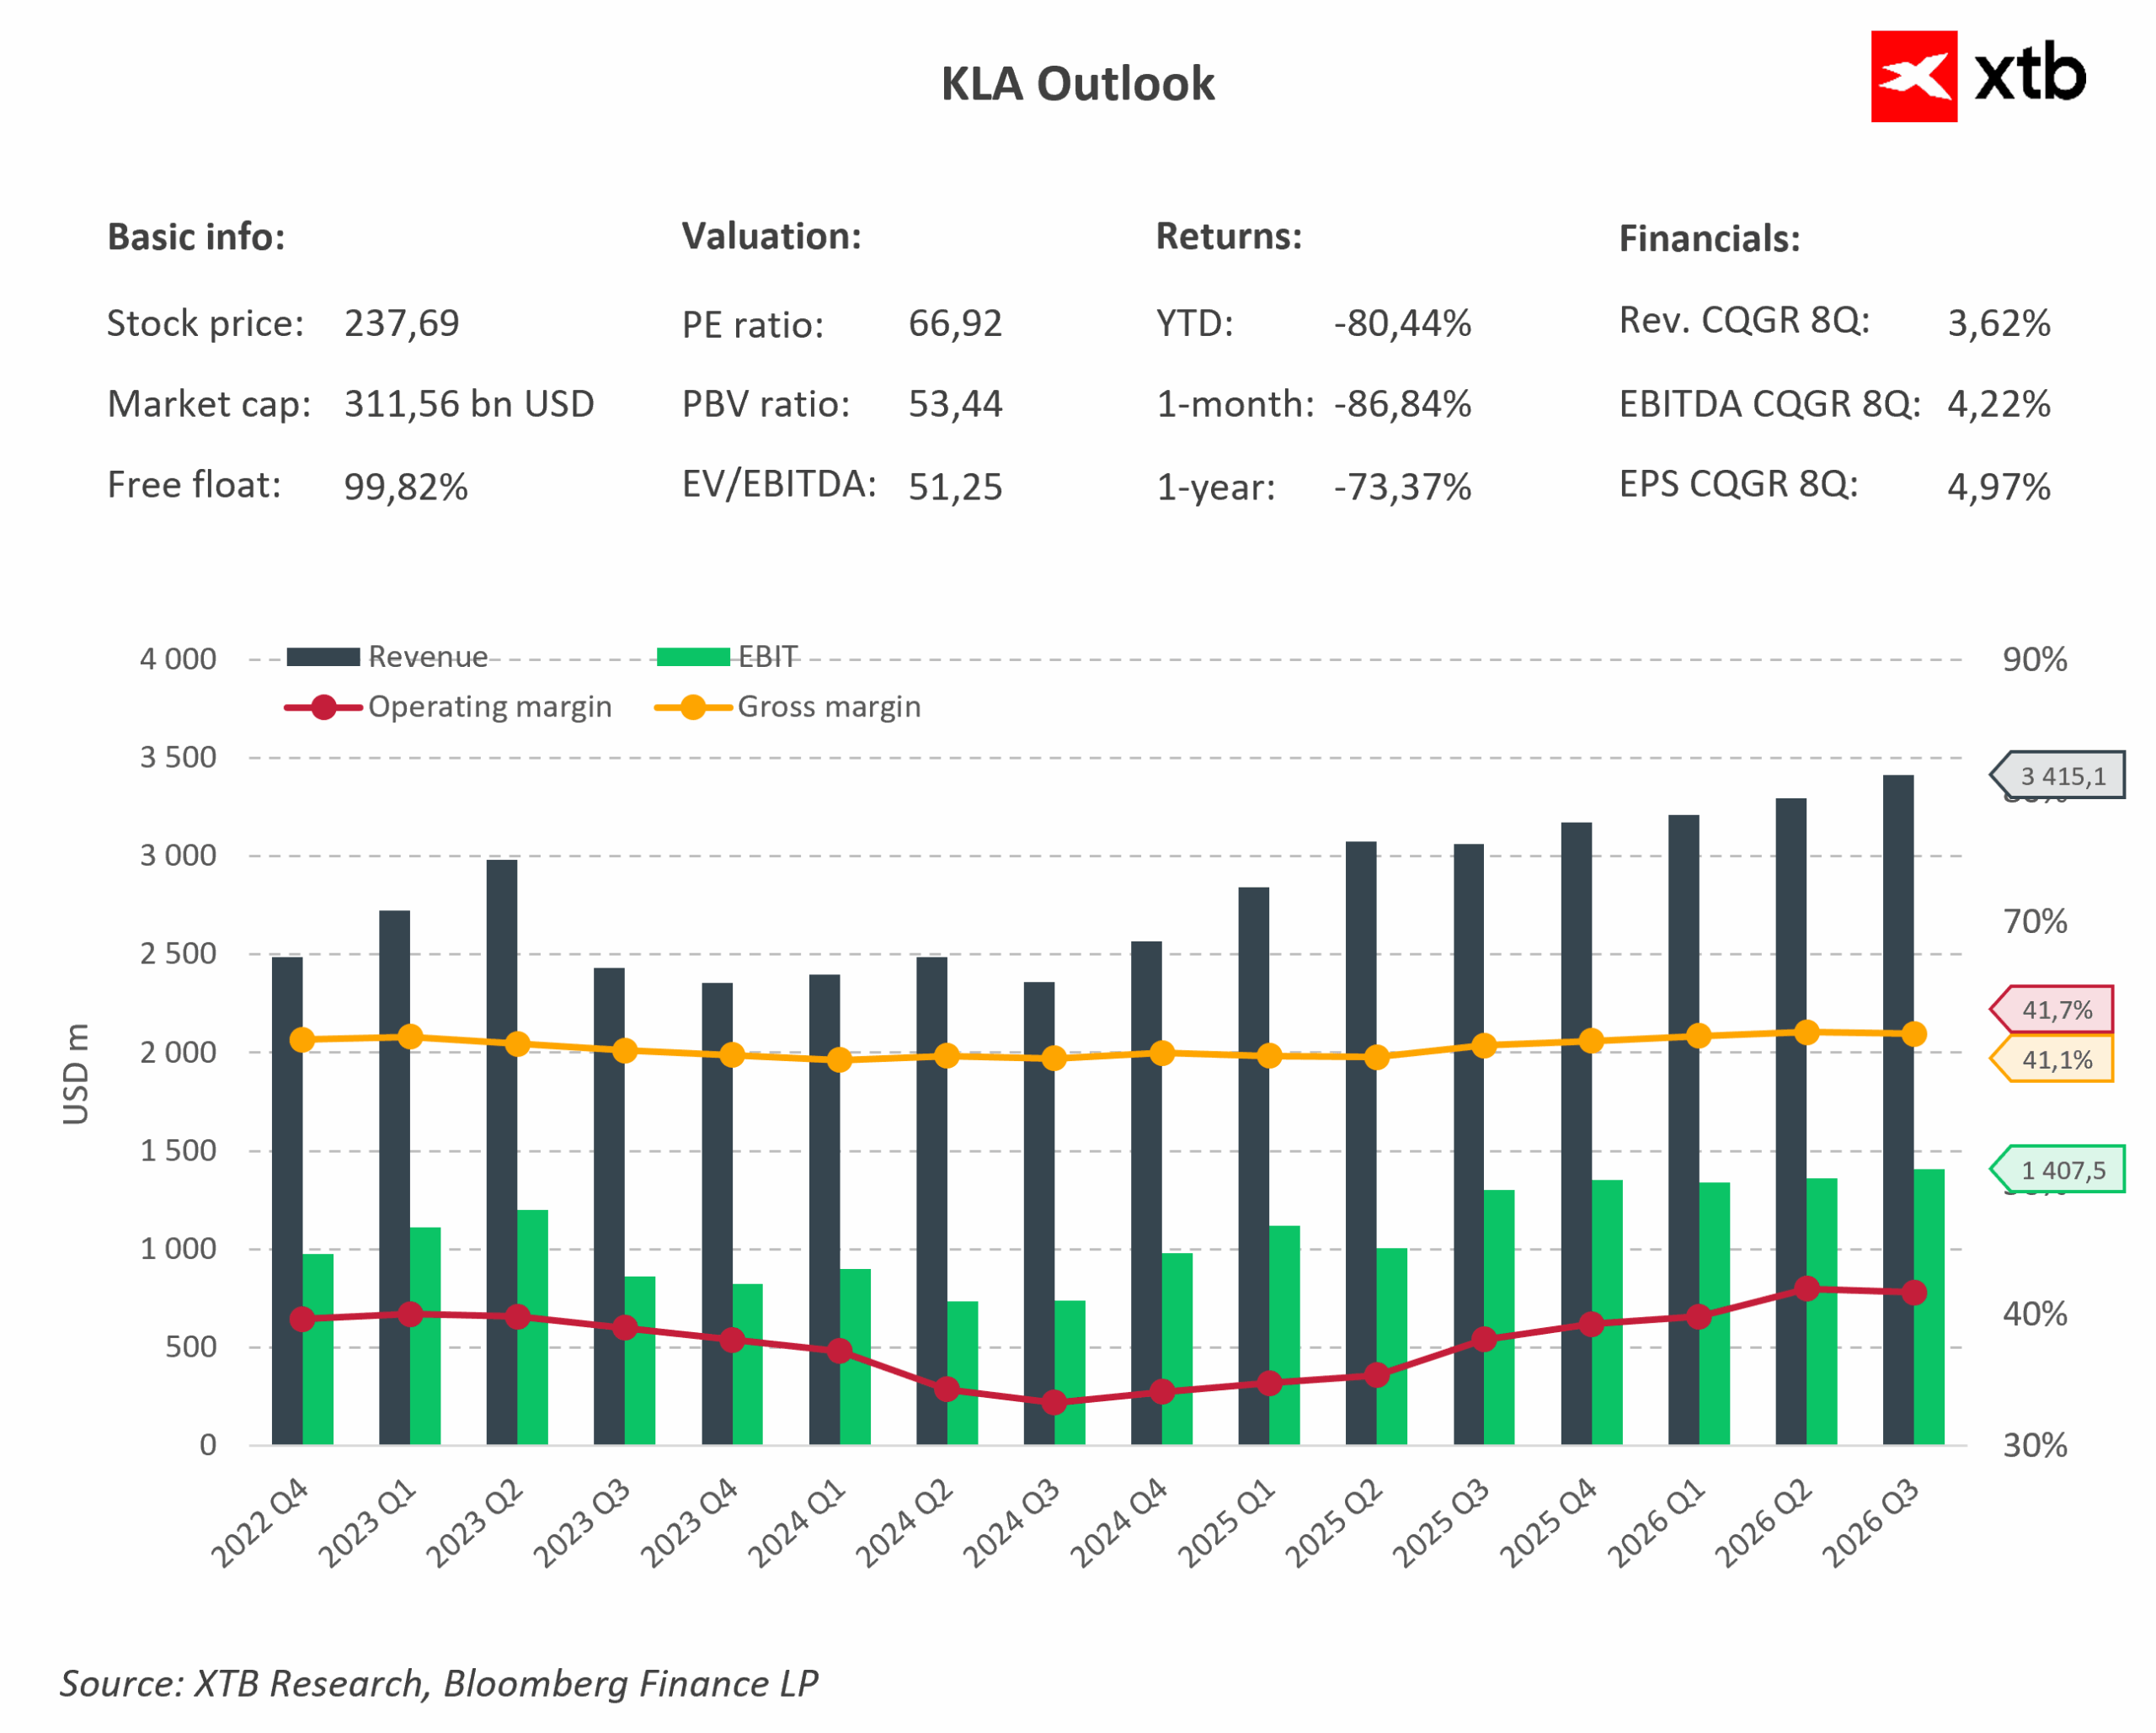Click the EV/EBITDA value 51,25

[x=955, y=487]
